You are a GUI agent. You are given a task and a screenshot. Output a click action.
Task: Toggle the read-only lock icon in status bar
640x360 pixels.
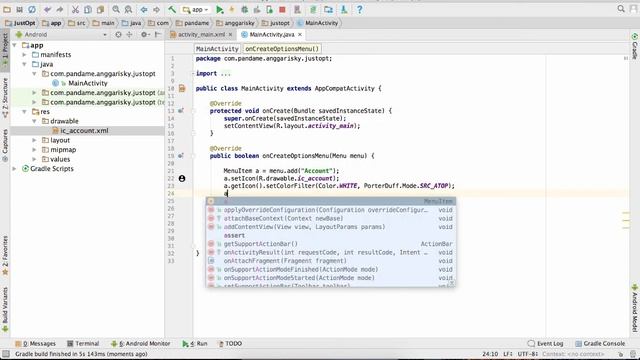pos(621,354)
